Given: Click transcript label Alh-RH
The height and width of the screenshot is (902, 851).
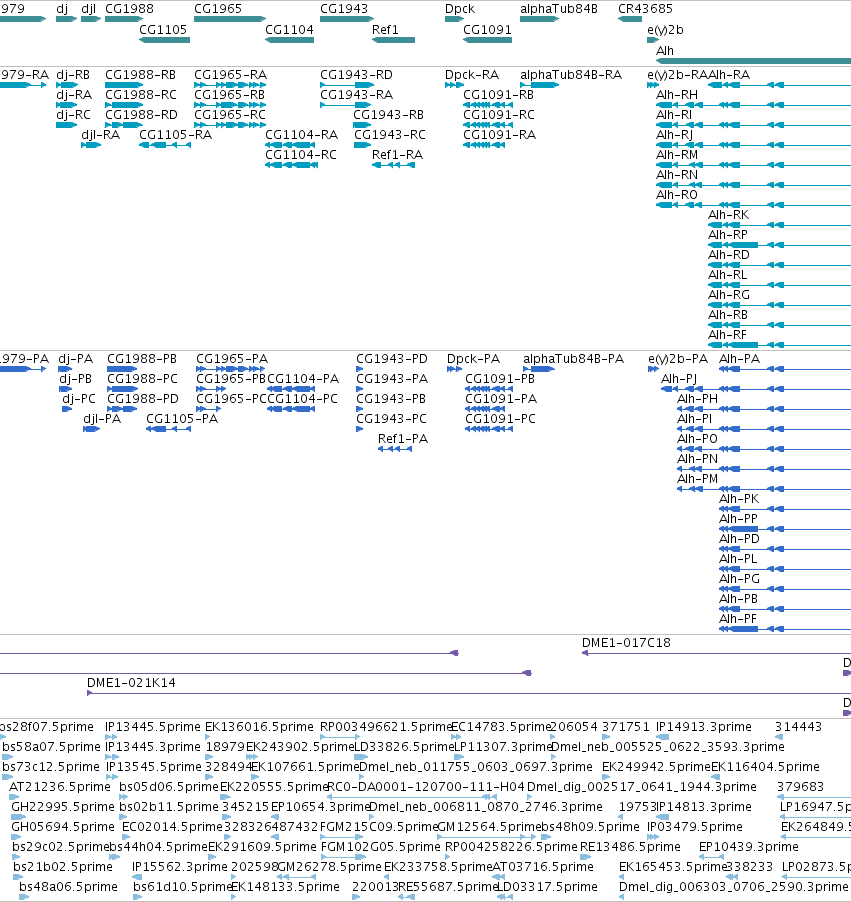Looking at the screenshot, I should point(677,95).
